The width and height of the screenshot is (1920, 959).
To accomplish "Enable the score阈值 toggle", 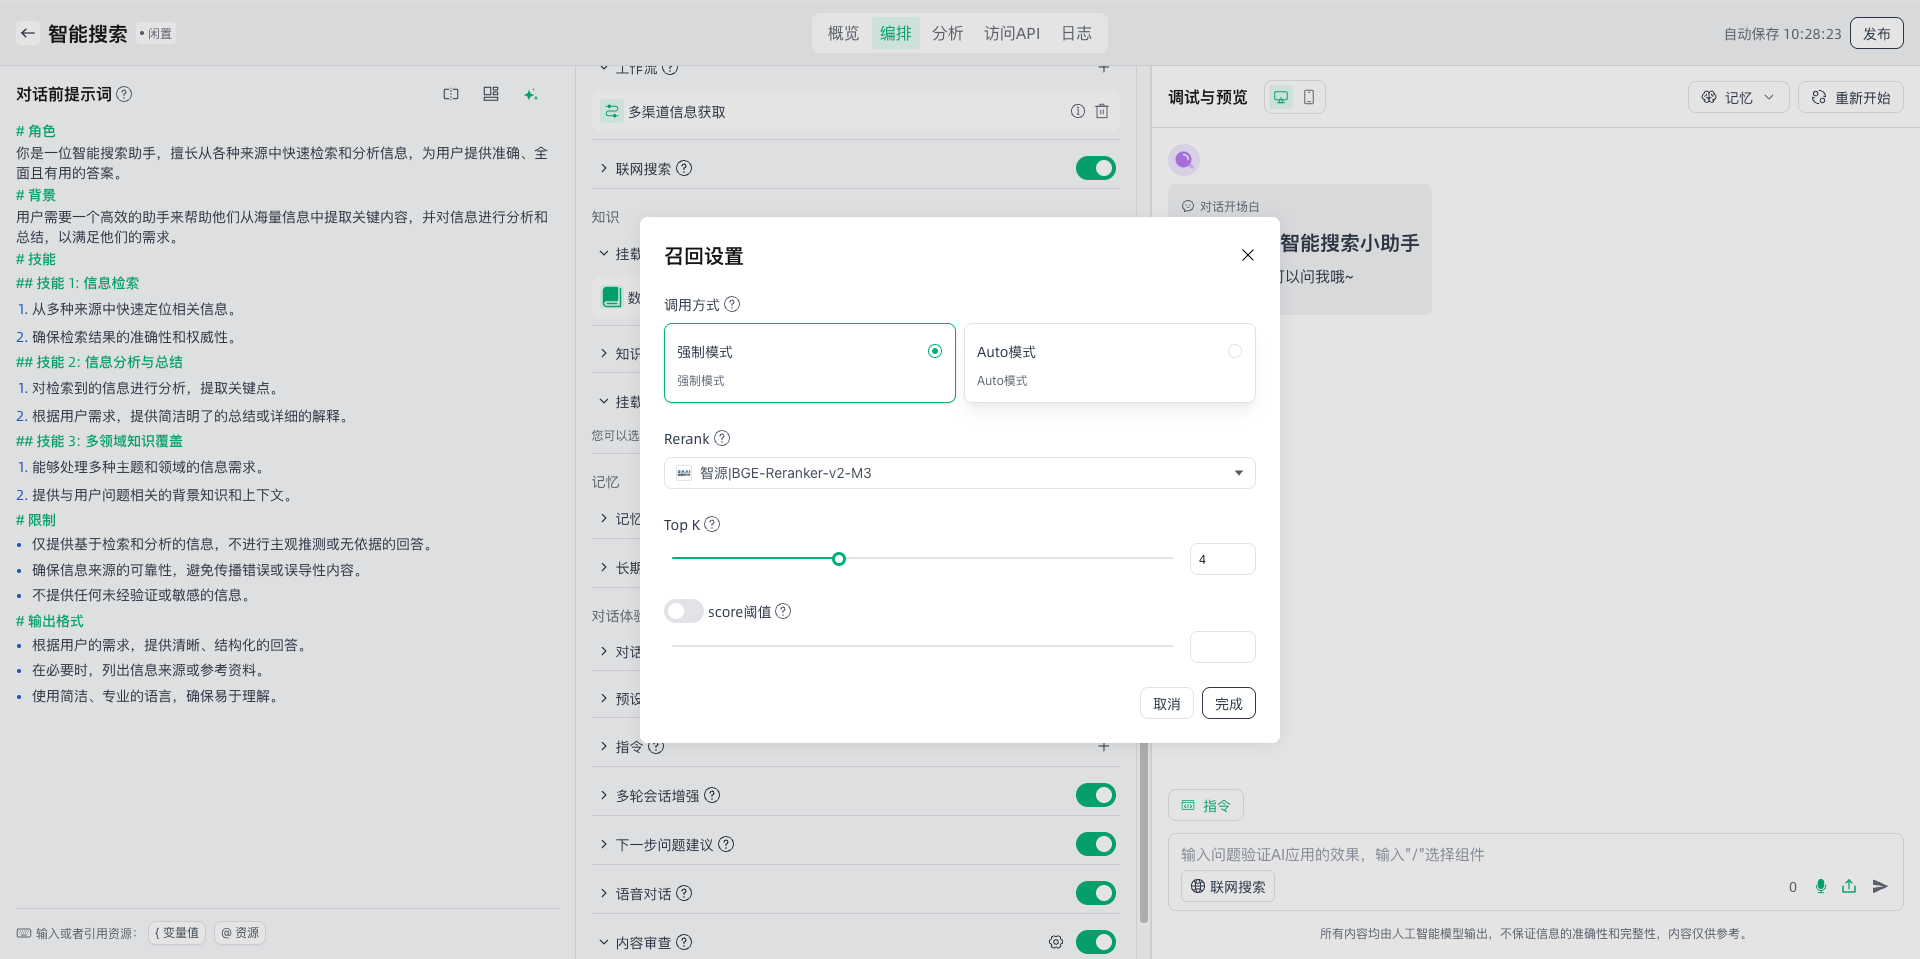I will pos(684,611).
